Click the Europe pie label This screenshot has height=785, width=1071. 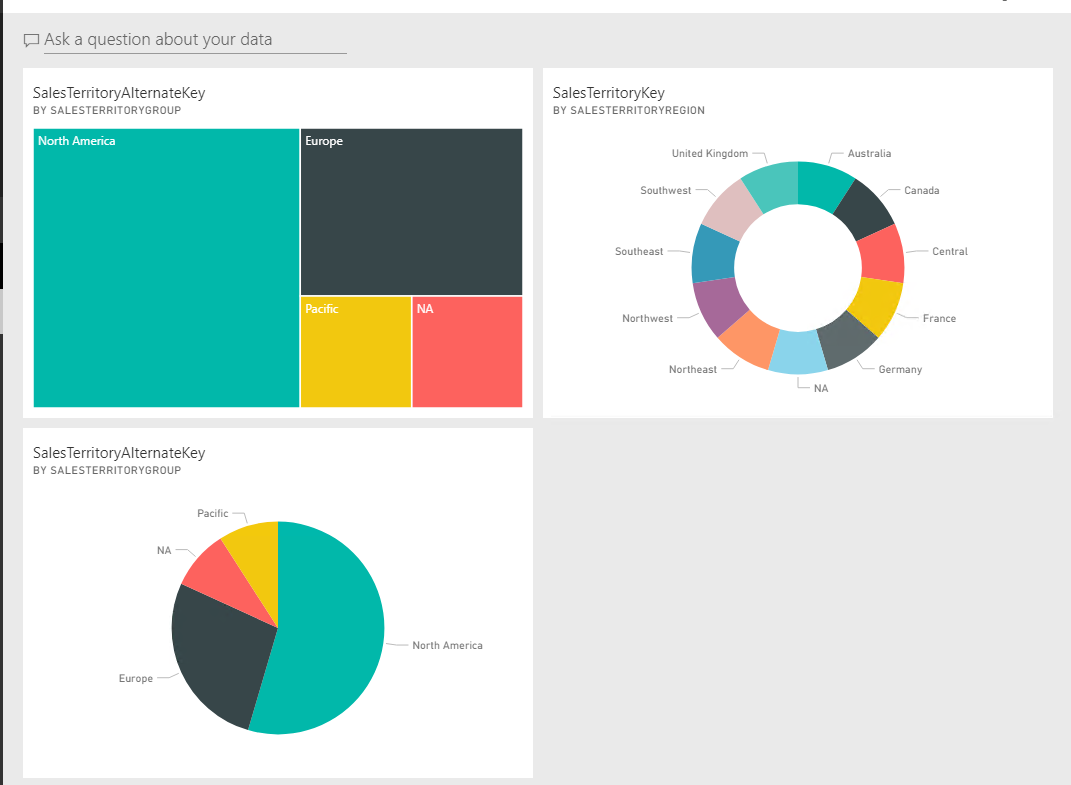[x=136, y=678]
